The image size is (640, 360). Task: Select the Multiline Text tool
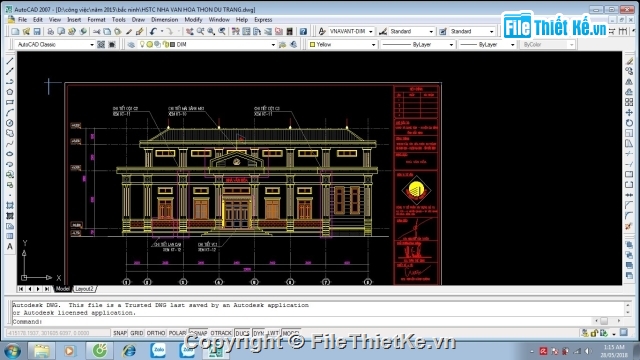10,247
